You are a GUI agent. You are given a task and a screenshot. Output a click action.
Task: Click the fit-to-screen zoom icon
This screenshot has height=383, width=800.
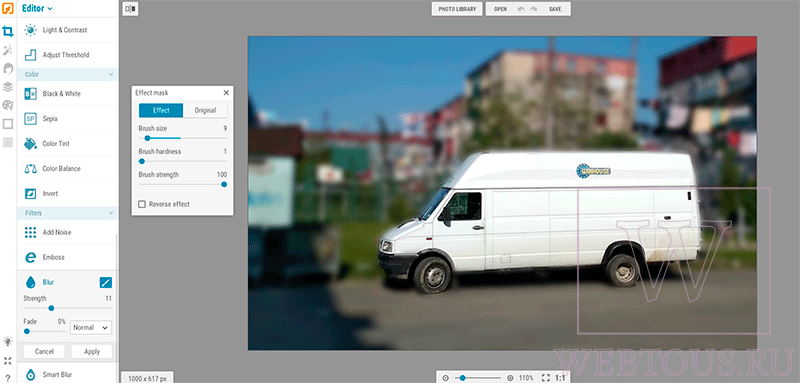545,378
